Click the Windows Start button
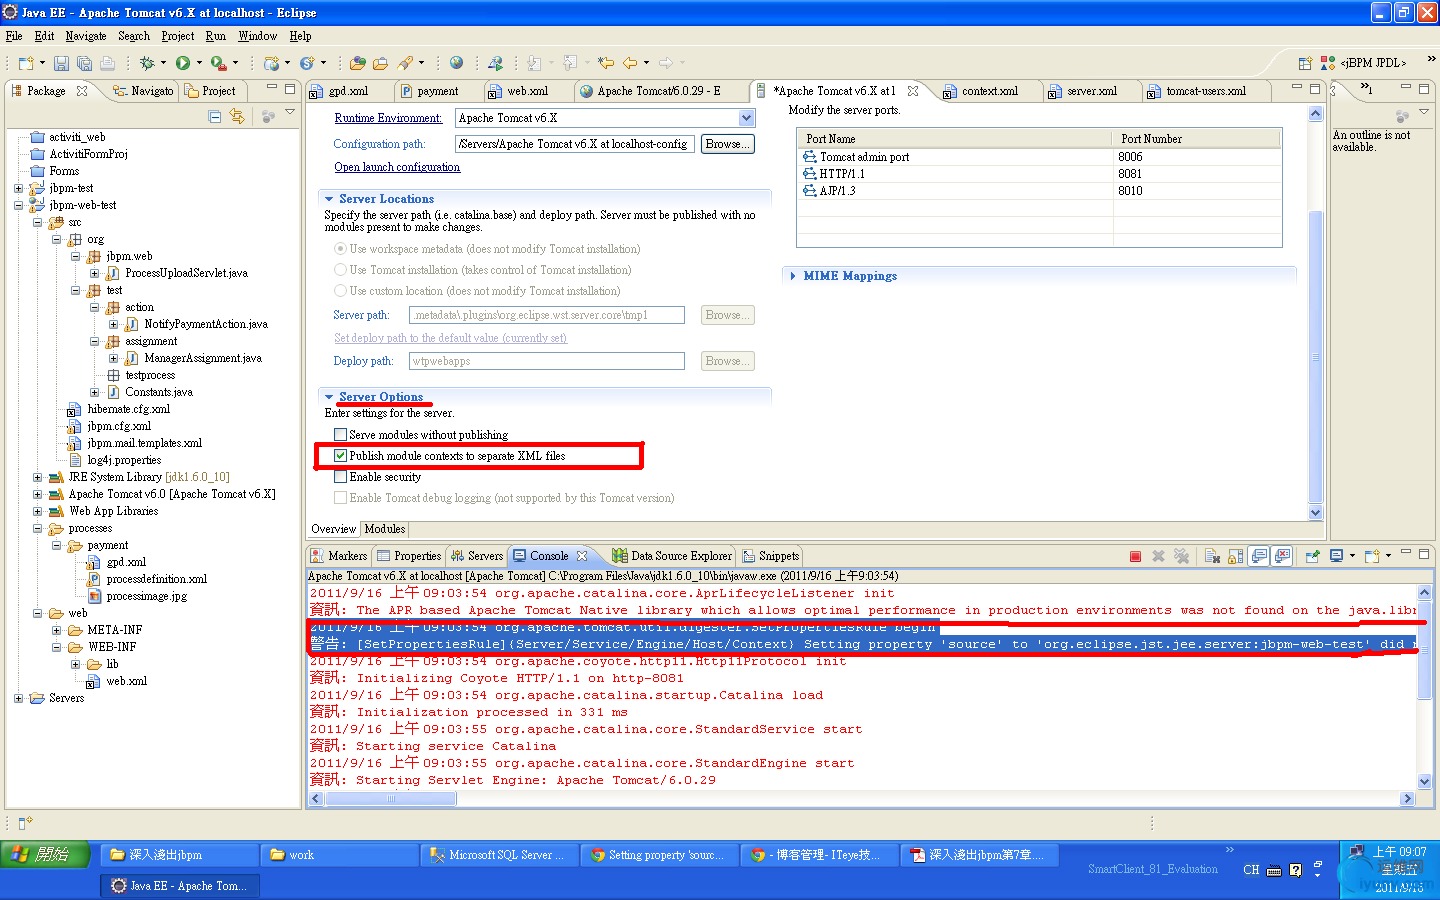Viewport: 1440px width, 900px height. coord(44,855)
